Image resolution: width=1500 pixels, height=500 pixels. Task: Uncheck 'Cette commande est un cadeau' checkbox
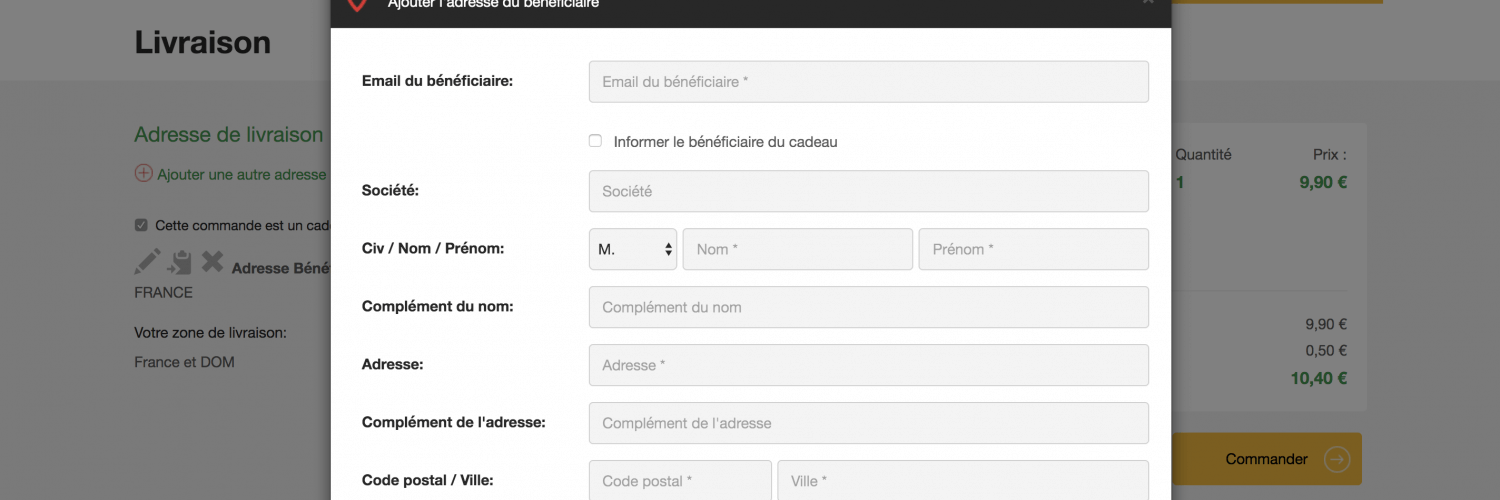(141, 225)
